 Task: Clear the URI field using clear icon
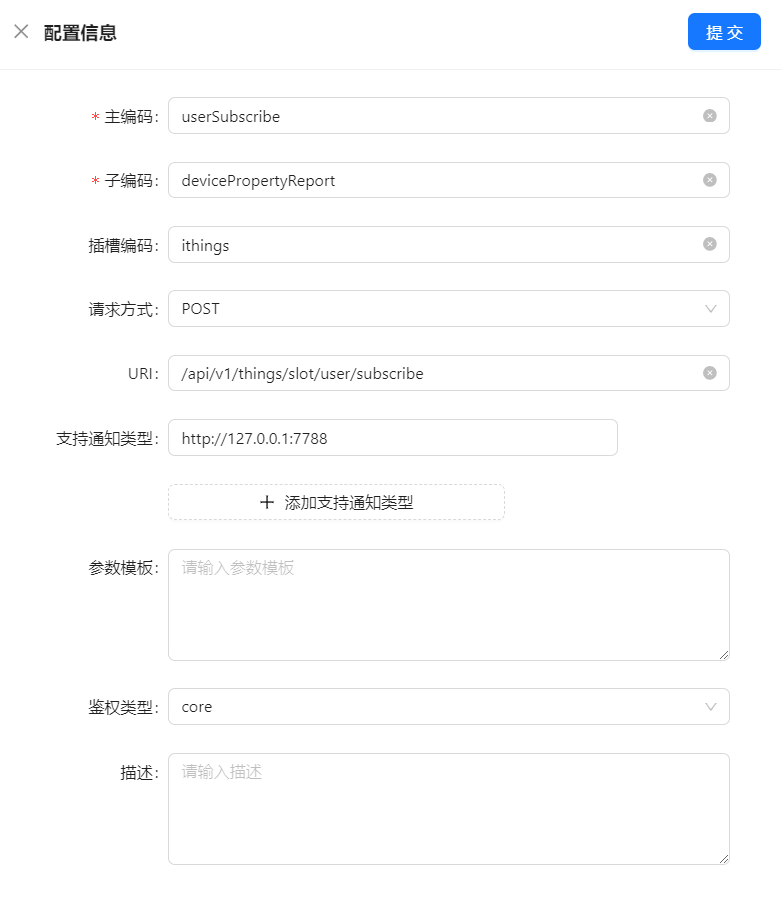710,373
